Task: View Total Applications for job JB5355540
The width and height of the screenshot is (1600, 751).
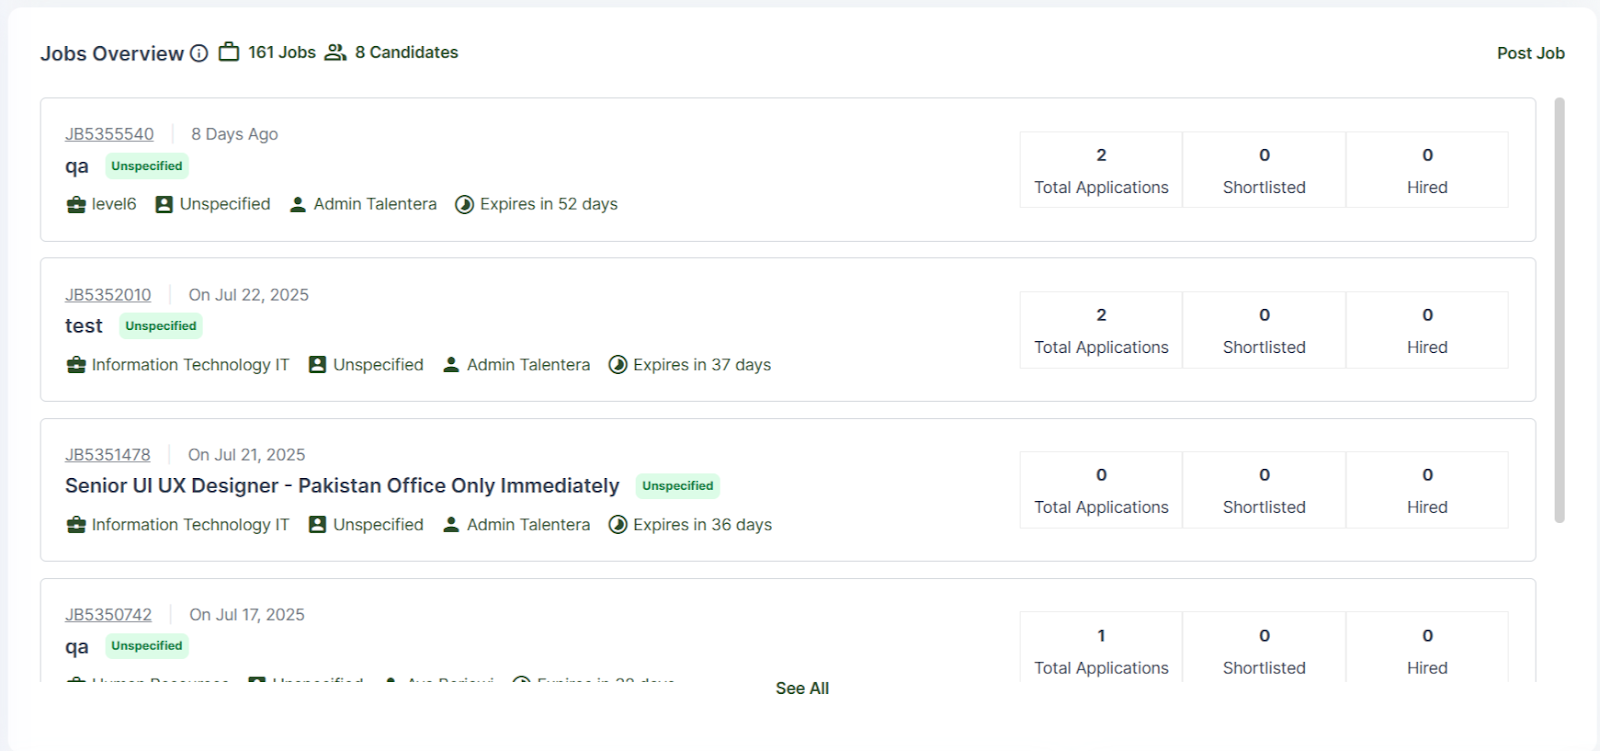Action: [1101, 170]
